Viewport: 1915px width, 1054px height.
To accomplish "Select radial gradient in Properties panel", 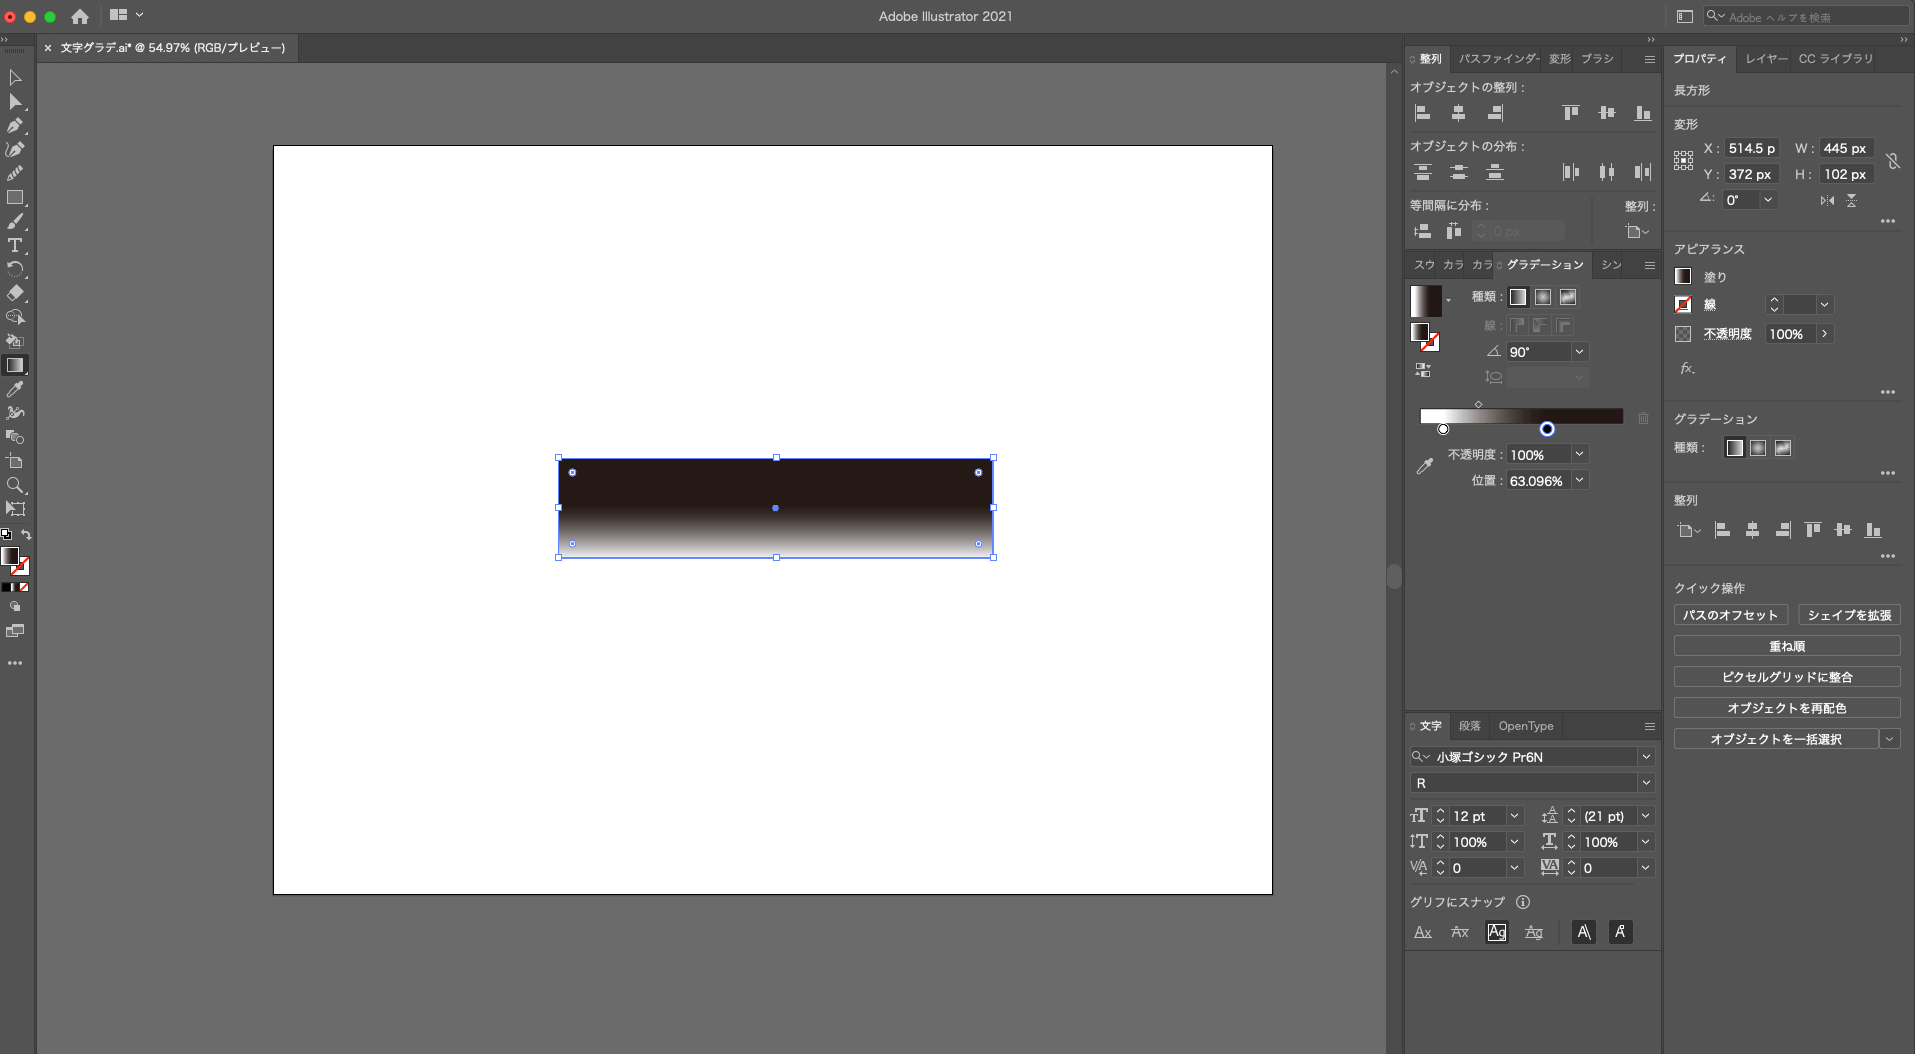I will point(1758,448).
